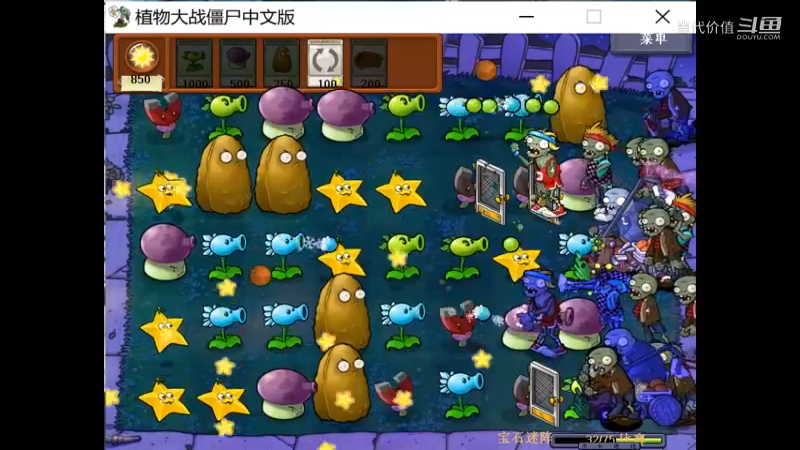800x450 pixels.
Task: Click the progress bar showing 32/75
Action: 609,439
